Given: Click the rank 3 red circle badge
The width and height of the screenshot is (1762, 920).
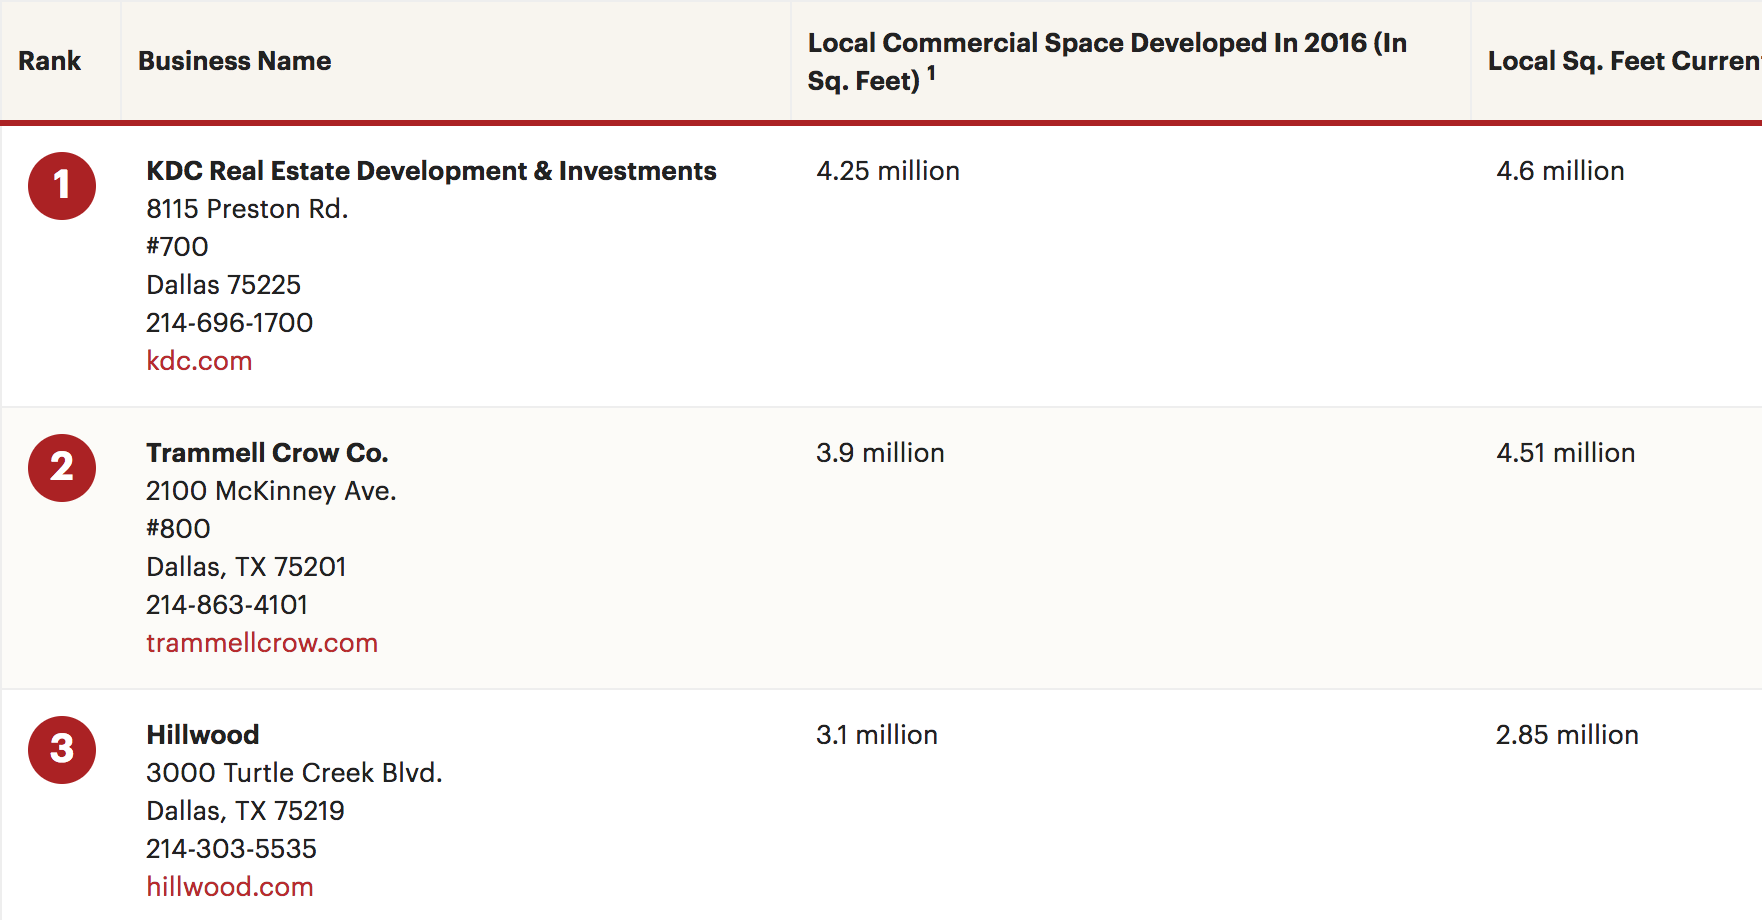Looking at the screenshot, I should (62, 750).
